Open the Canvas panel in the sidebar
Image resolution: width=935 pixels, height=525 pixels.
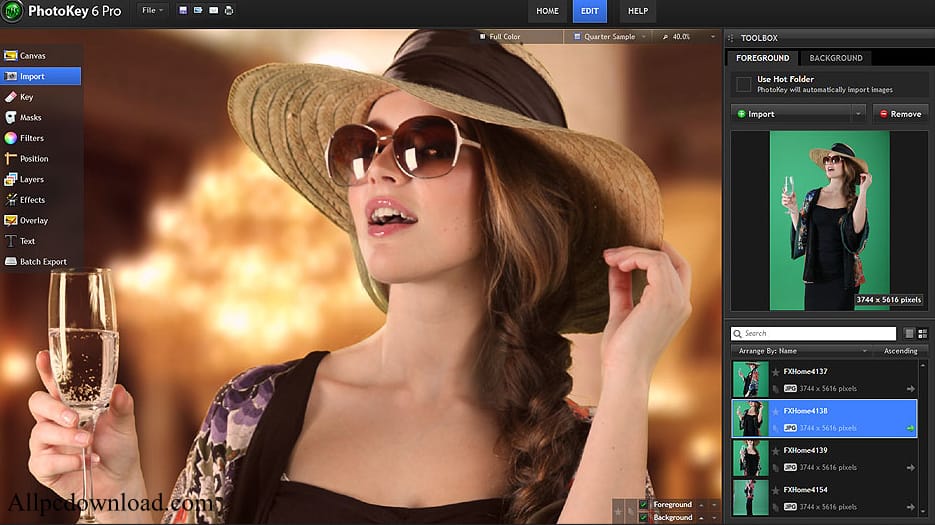coord(41,55)
